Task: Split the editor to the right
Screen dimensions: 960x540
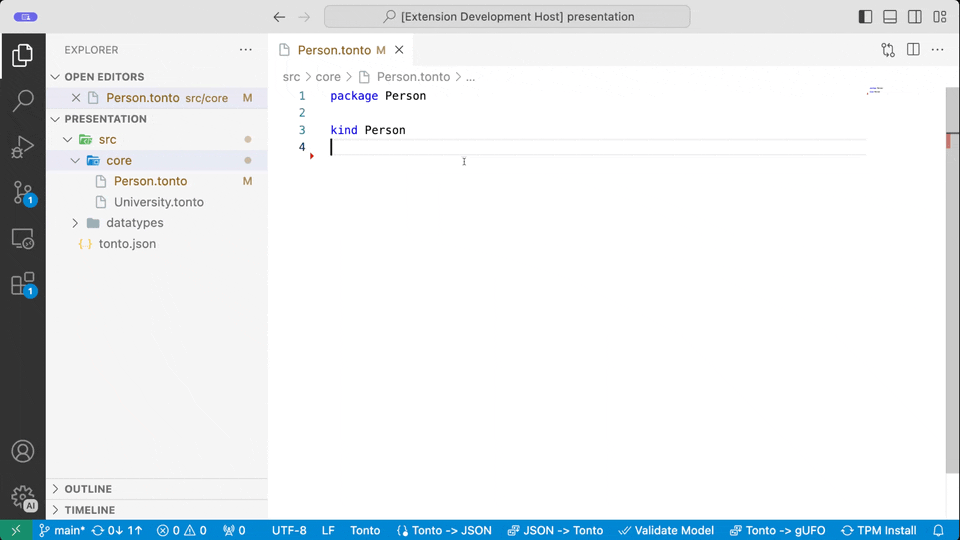Action: [x=913, y=50]
